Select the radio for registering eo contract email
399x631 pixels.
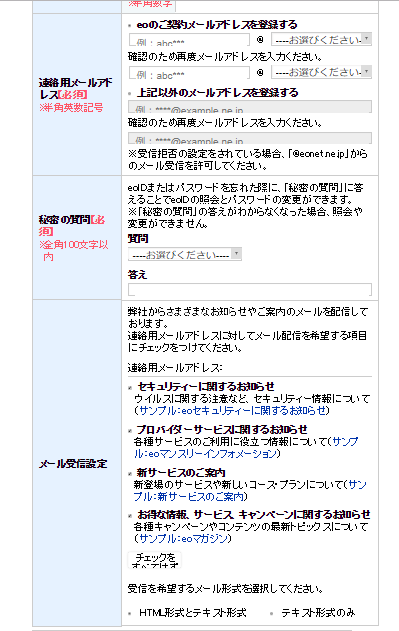(130, 26)
